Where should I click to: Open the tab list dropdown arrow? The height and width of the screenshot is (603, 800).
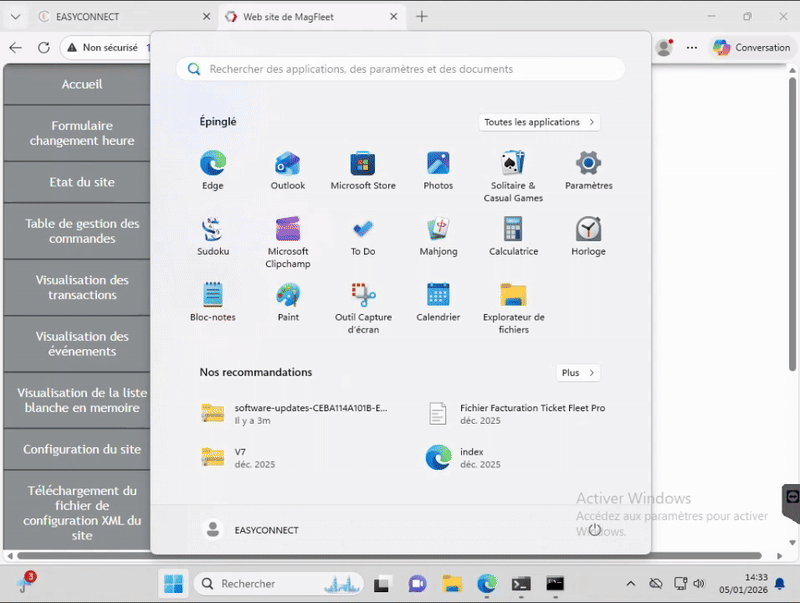[x=15, y=17]
